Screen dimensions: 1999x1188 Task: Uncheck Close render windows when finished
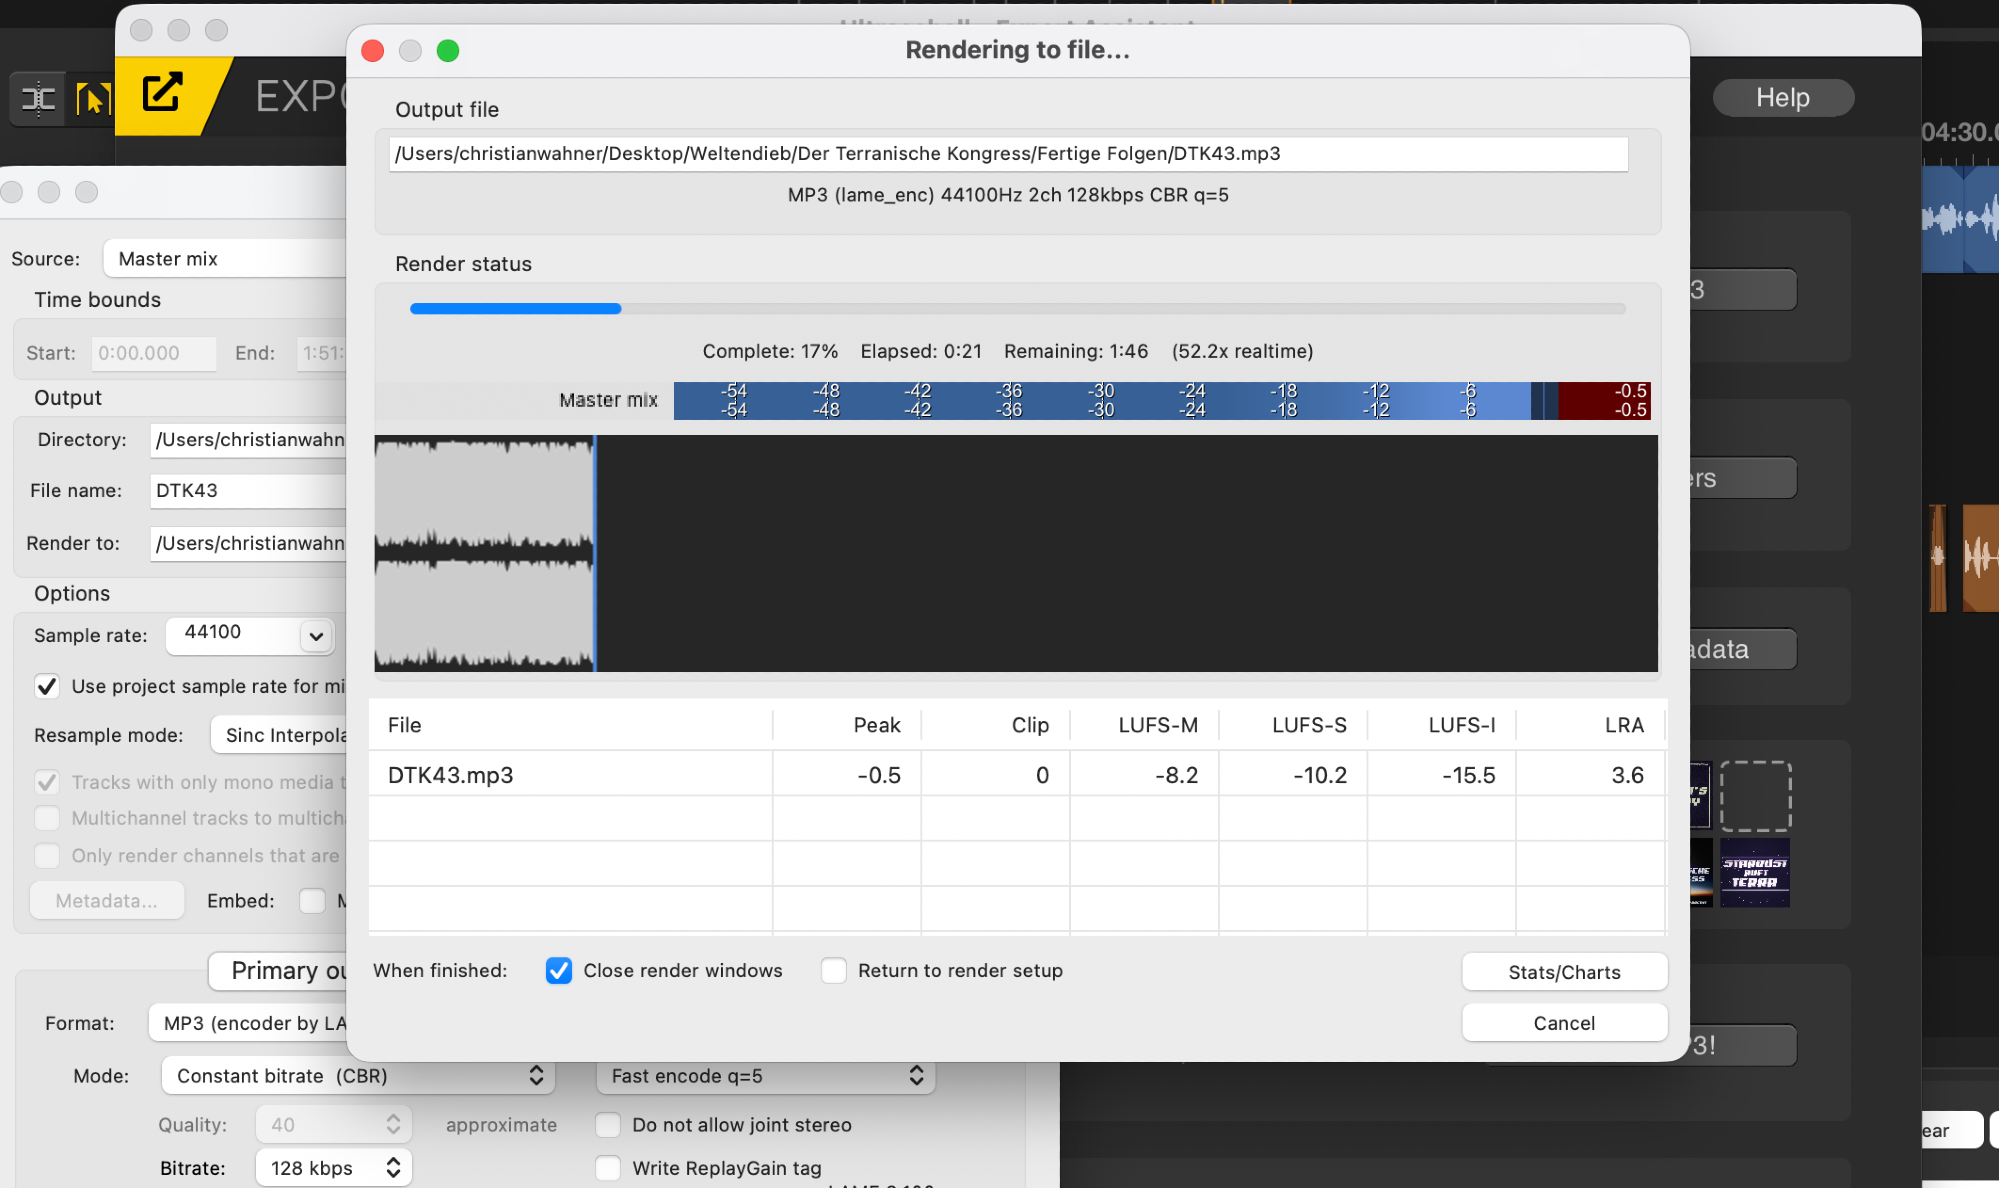tap(559, 971)
